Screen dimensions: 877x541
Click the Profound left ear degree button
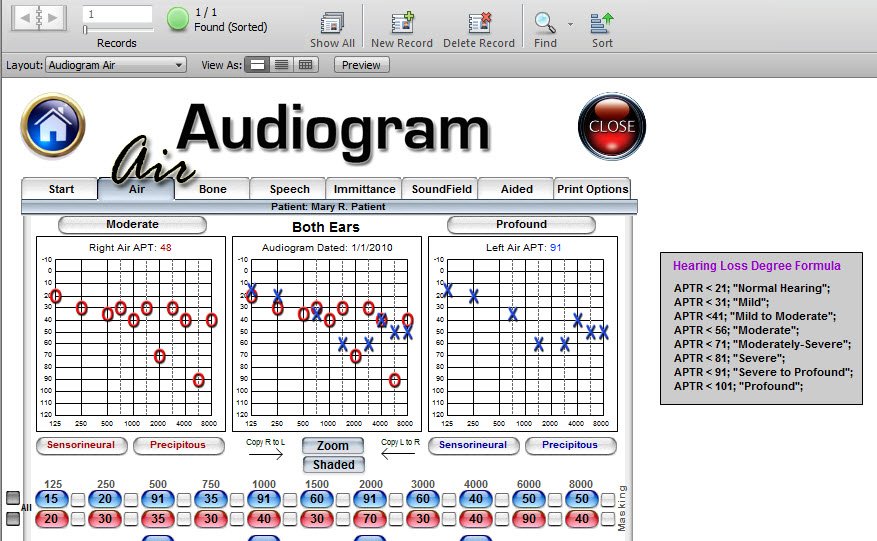521,224
